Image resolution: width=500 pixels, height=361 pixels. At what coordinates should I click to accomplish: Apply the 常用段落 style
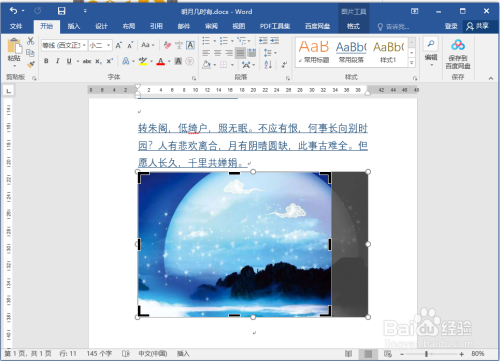coord(351,52)
